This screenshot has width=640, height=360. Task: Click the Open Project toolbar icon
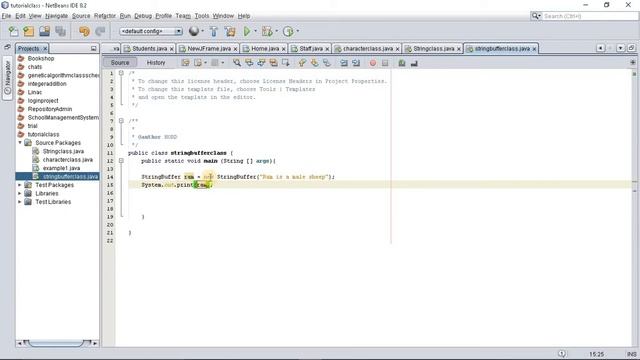click(44, 31)
